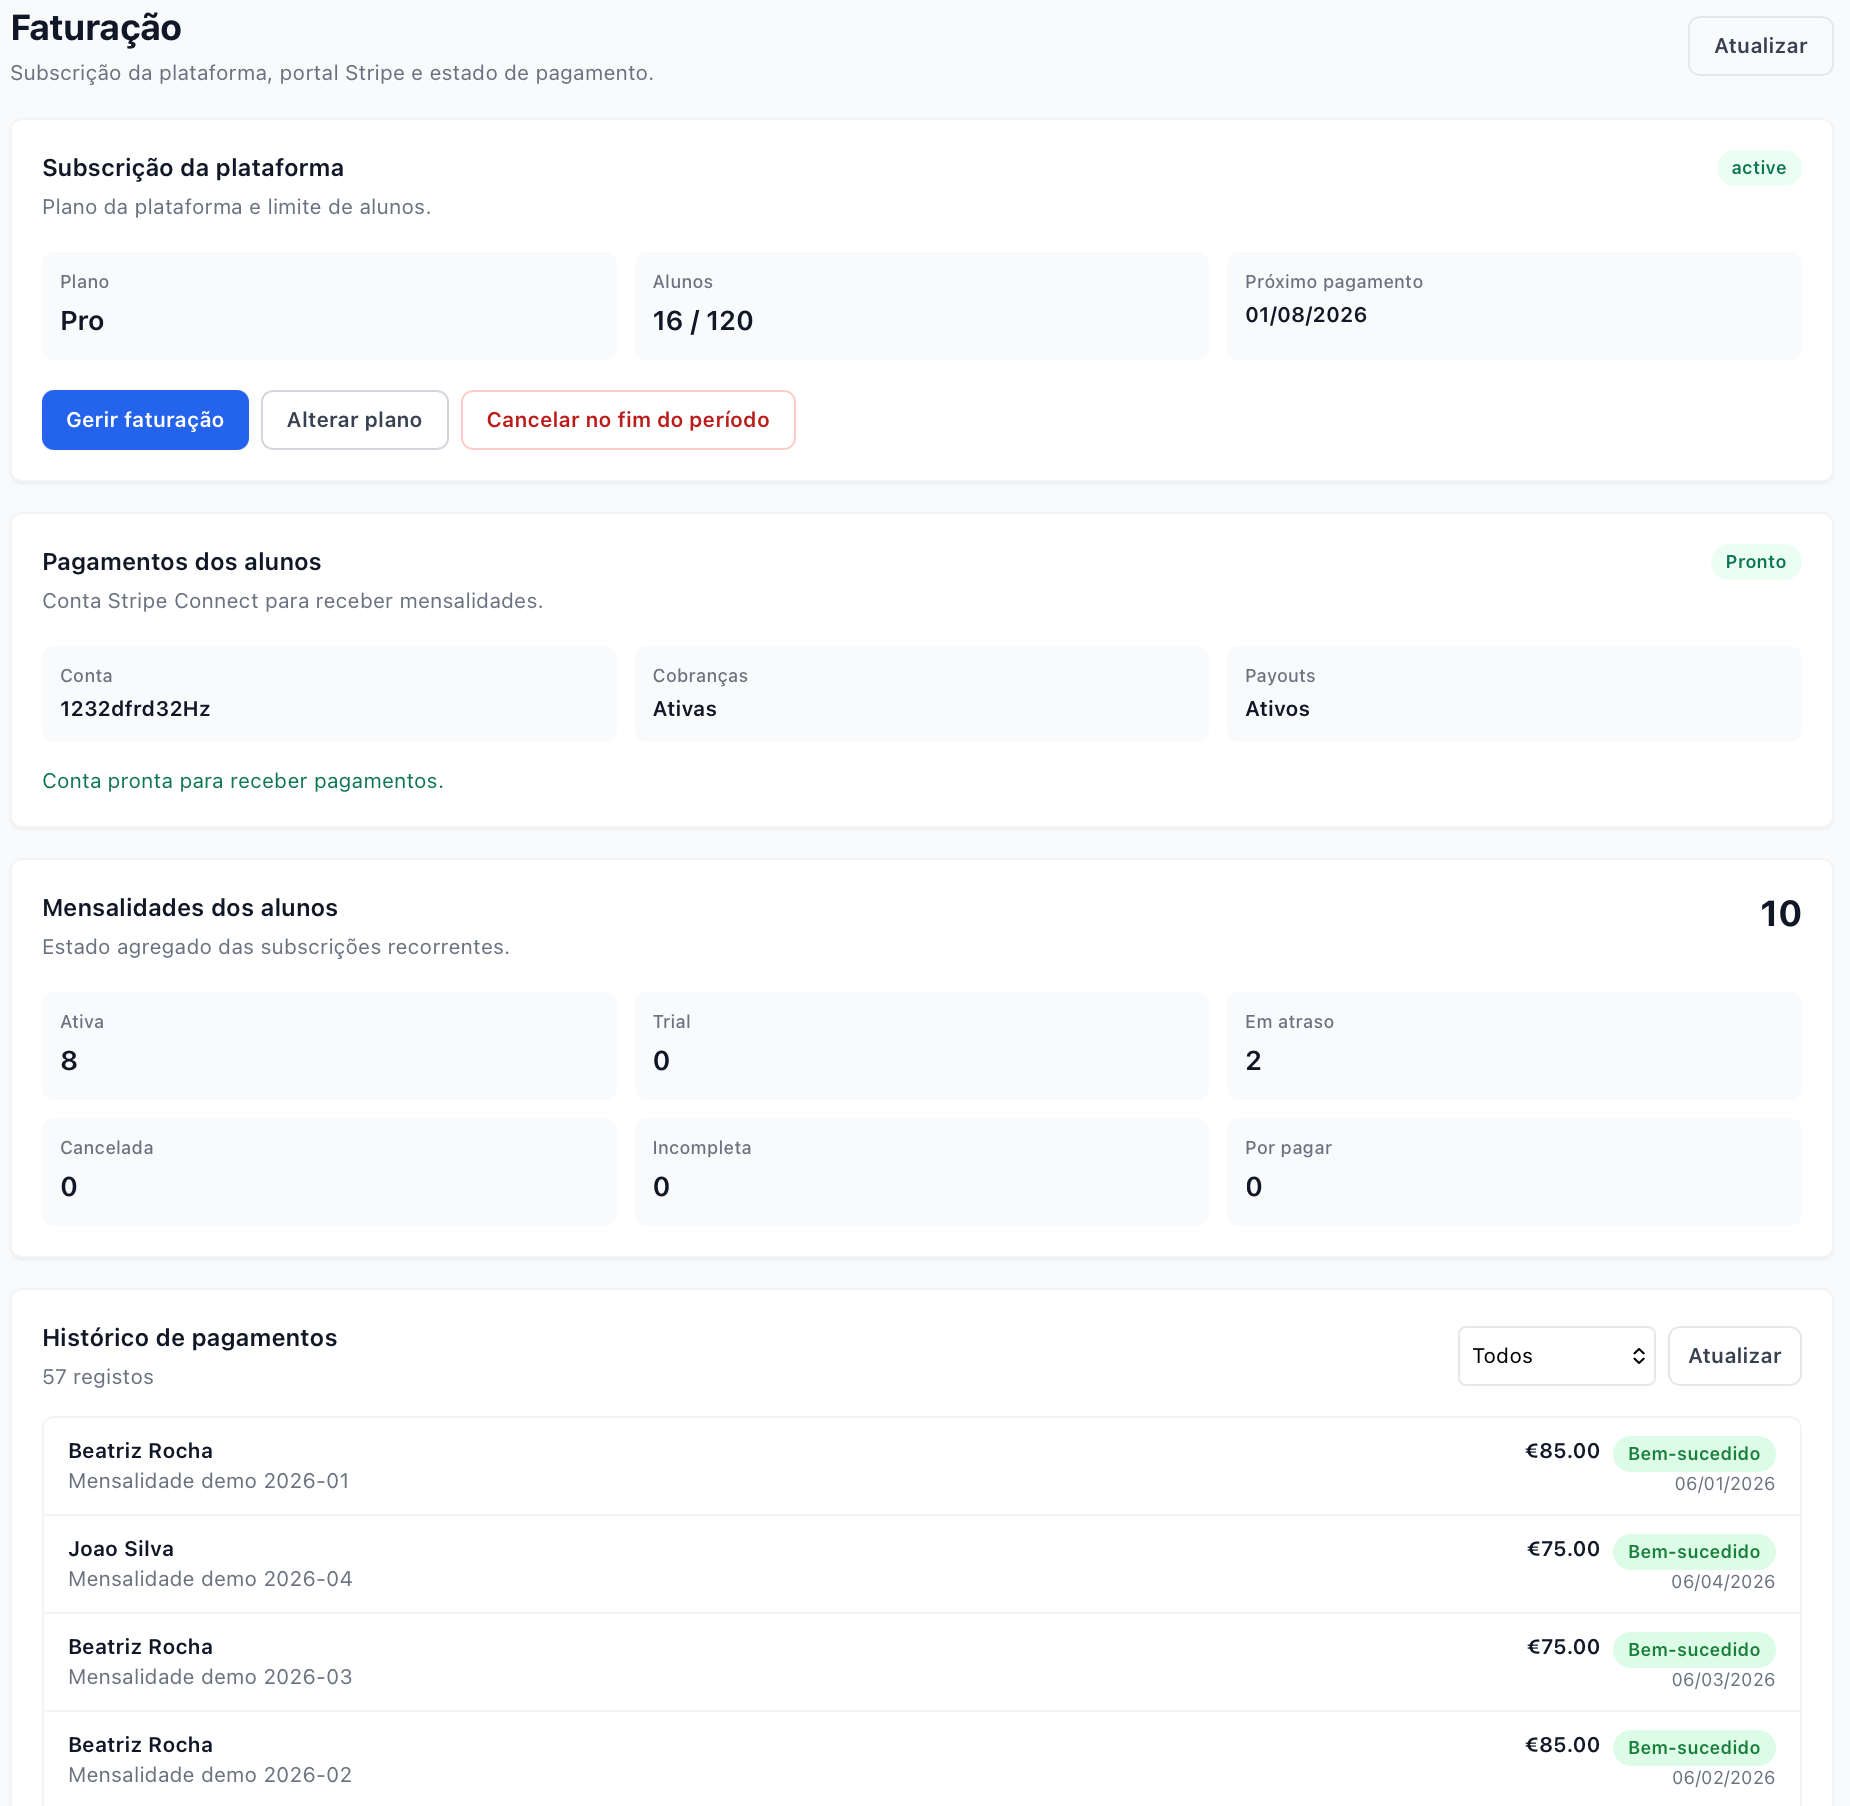Click the Em atraso count of 2
The image size is (1850, 1806).
pyautogui.click(x=1253, y=1061)
